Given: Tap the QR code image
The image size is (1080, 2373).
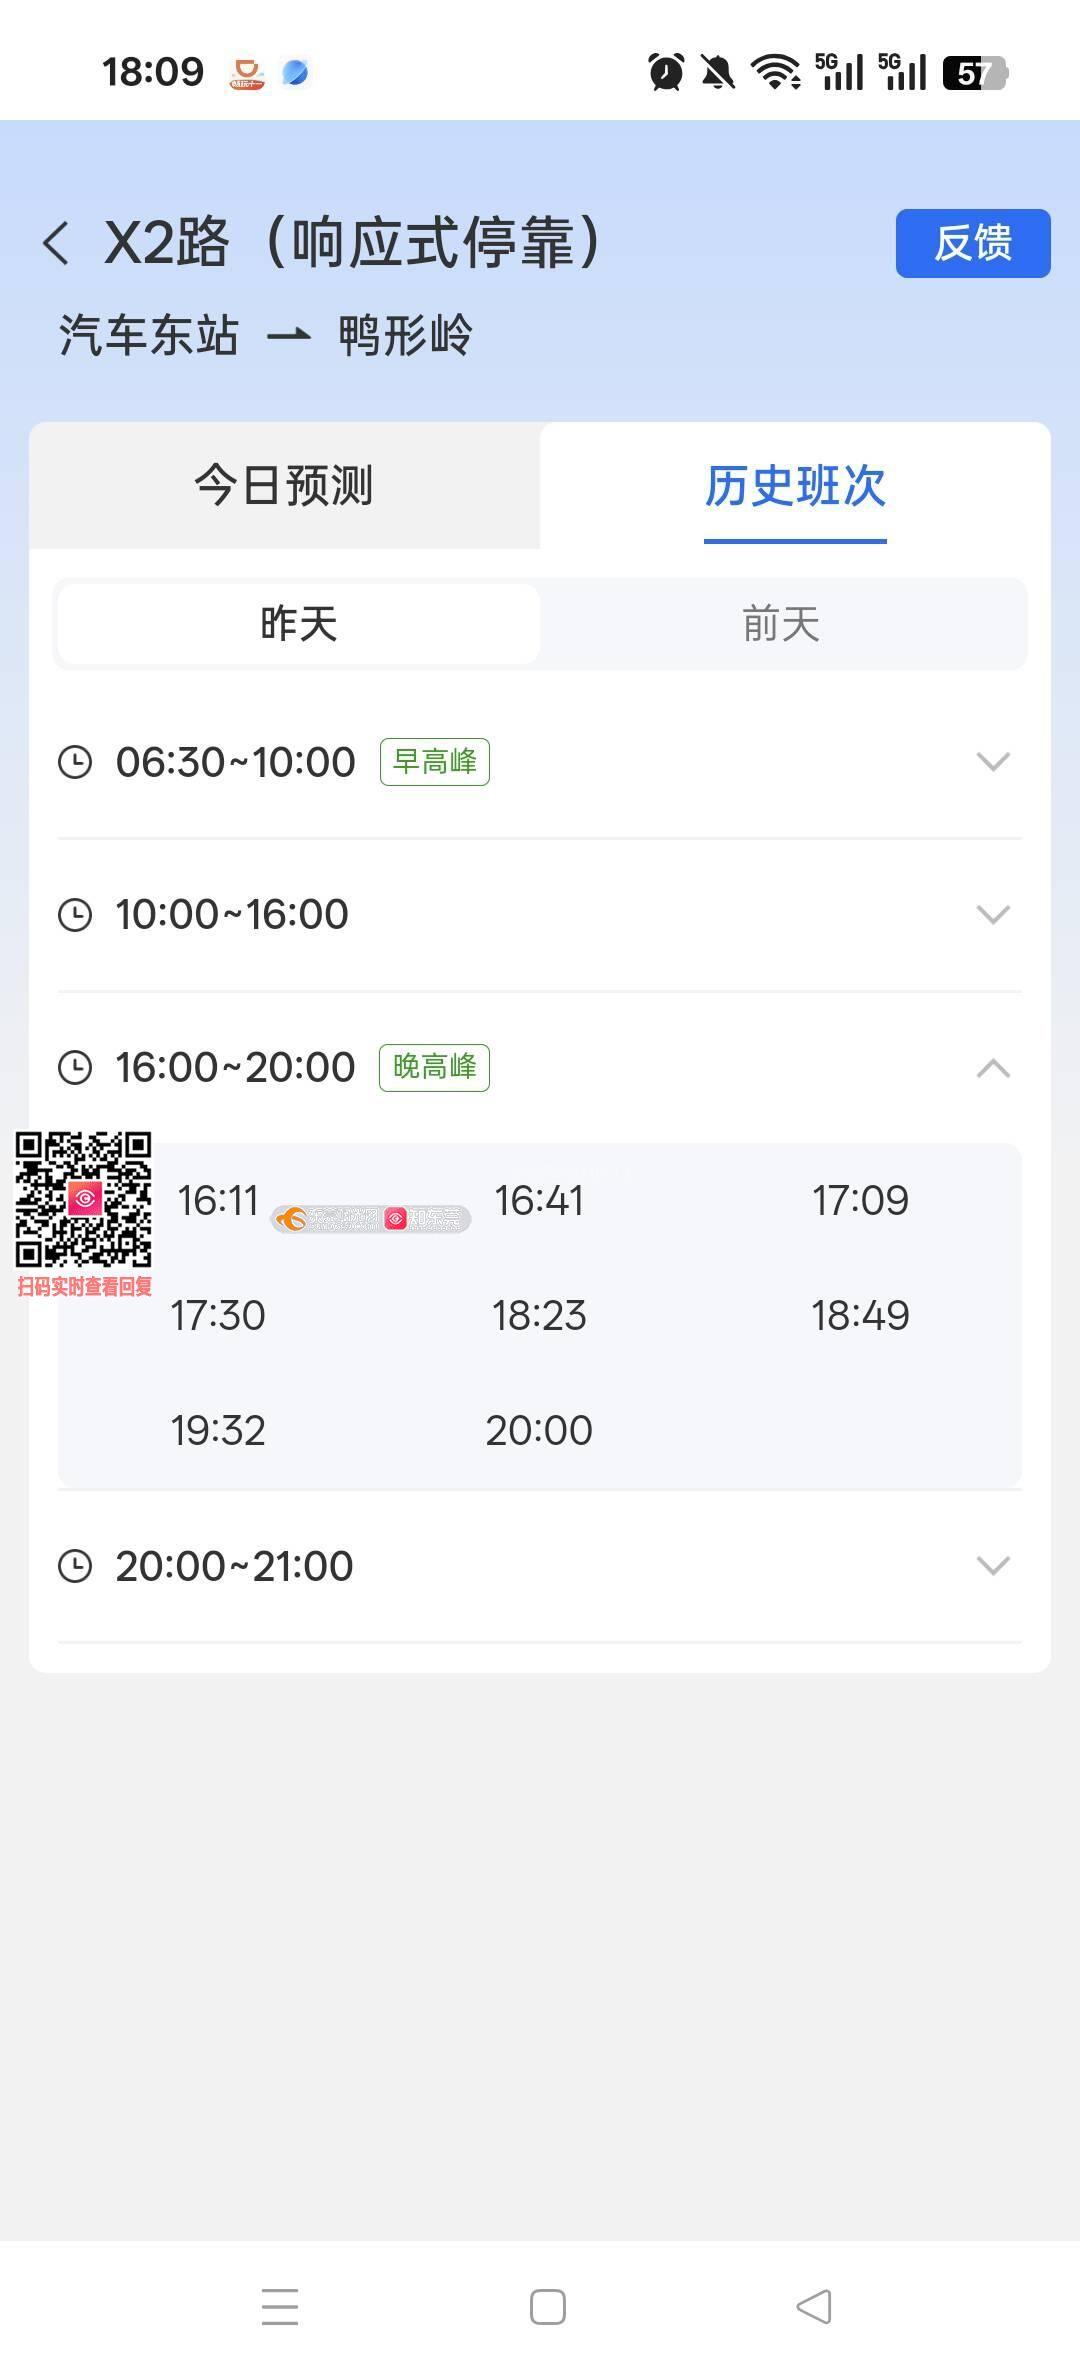Looking at the screenshot, I should pyautogui.click(x=83, y=1200).
